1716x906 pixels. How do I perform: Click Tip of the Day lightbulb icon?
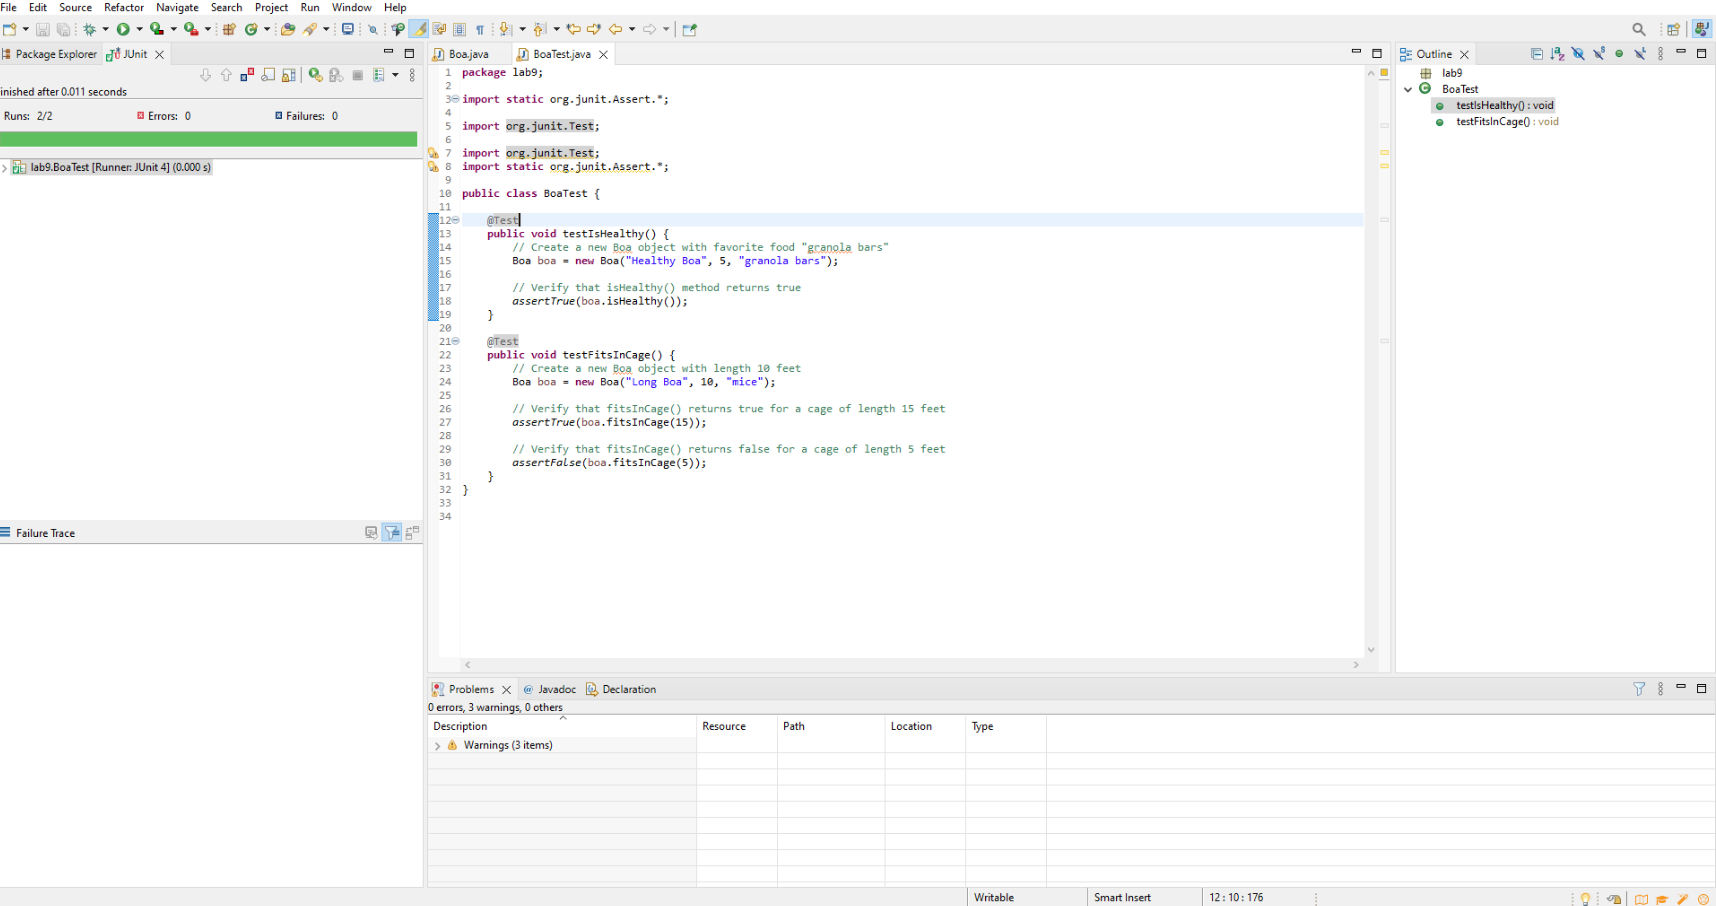[x=1585, y=898]
